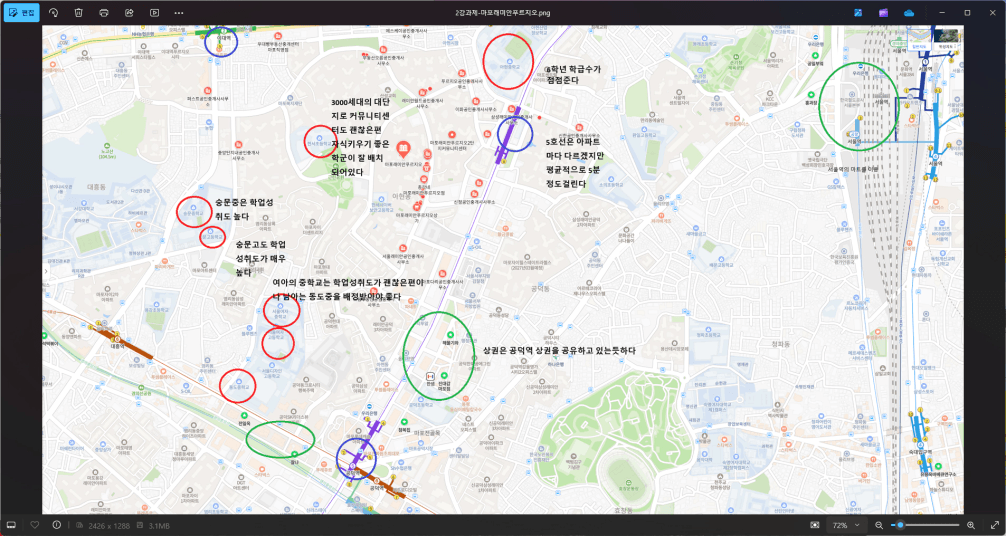
Task: Click the 3.1MB file size text
Action: click(159, 526)
